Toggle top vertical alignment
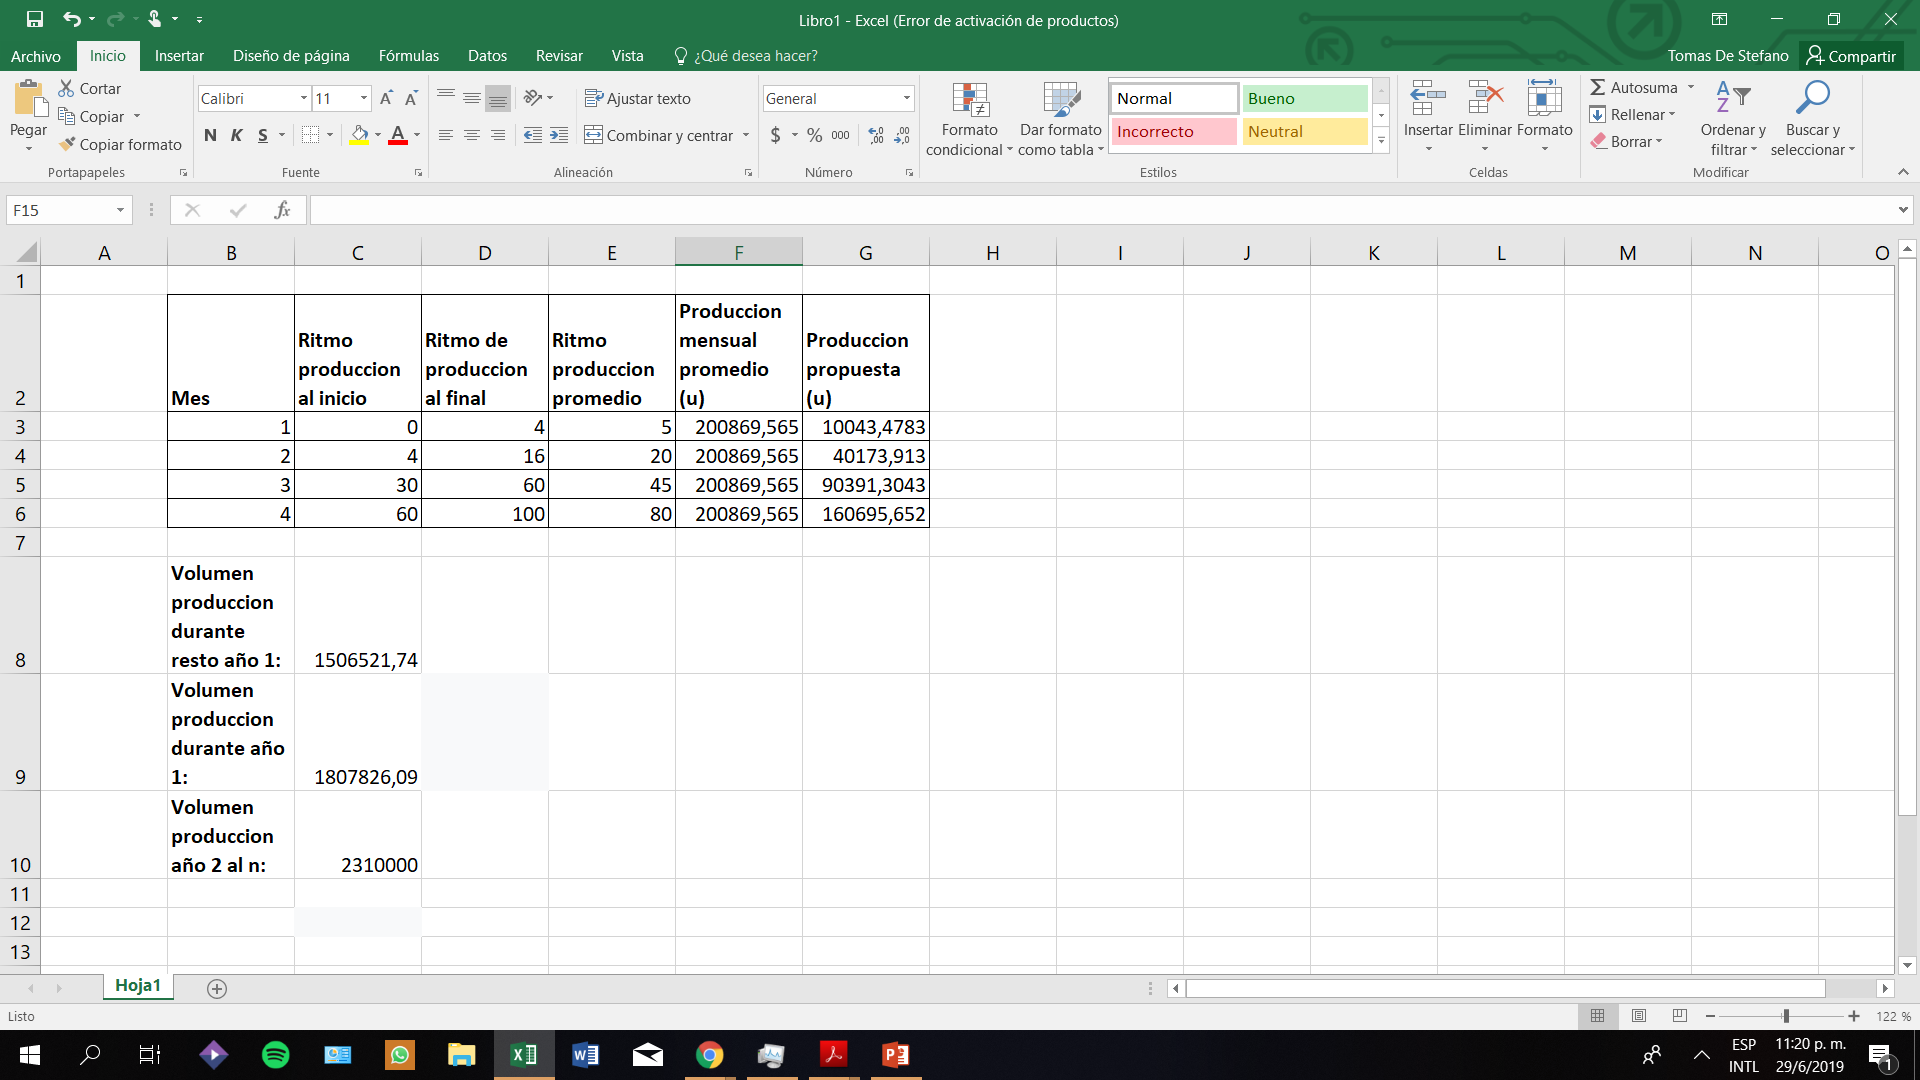 [446, 98]
